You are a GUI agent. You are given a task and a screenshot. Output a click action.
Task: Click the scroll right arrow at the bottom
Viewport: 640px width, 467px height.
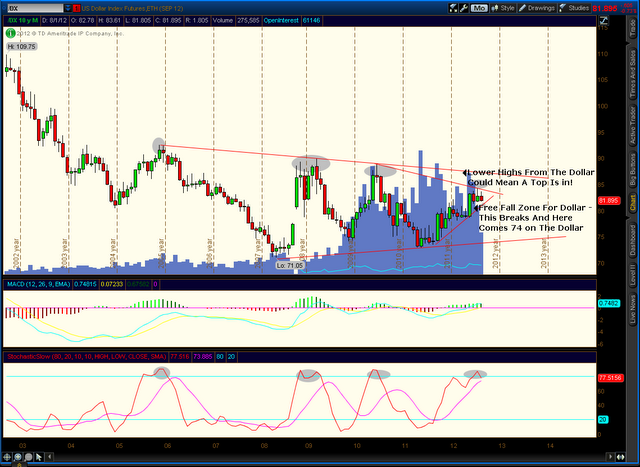click(x=611, y=457)
